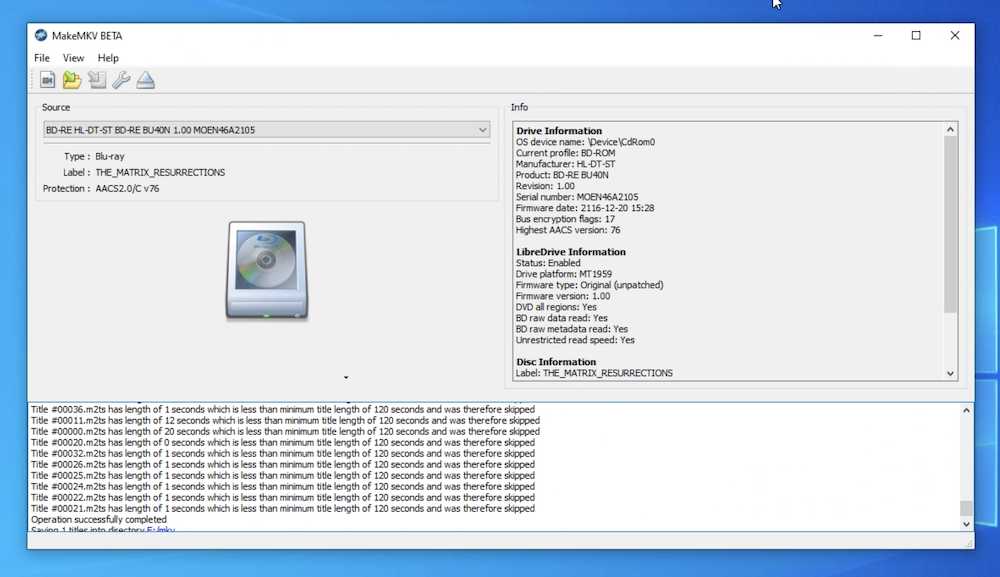This screenshot has width=1000, height=577.
Task: Click 'Operation successfully completed' log line
Action: pyautogui.click(x=99, y=520)
